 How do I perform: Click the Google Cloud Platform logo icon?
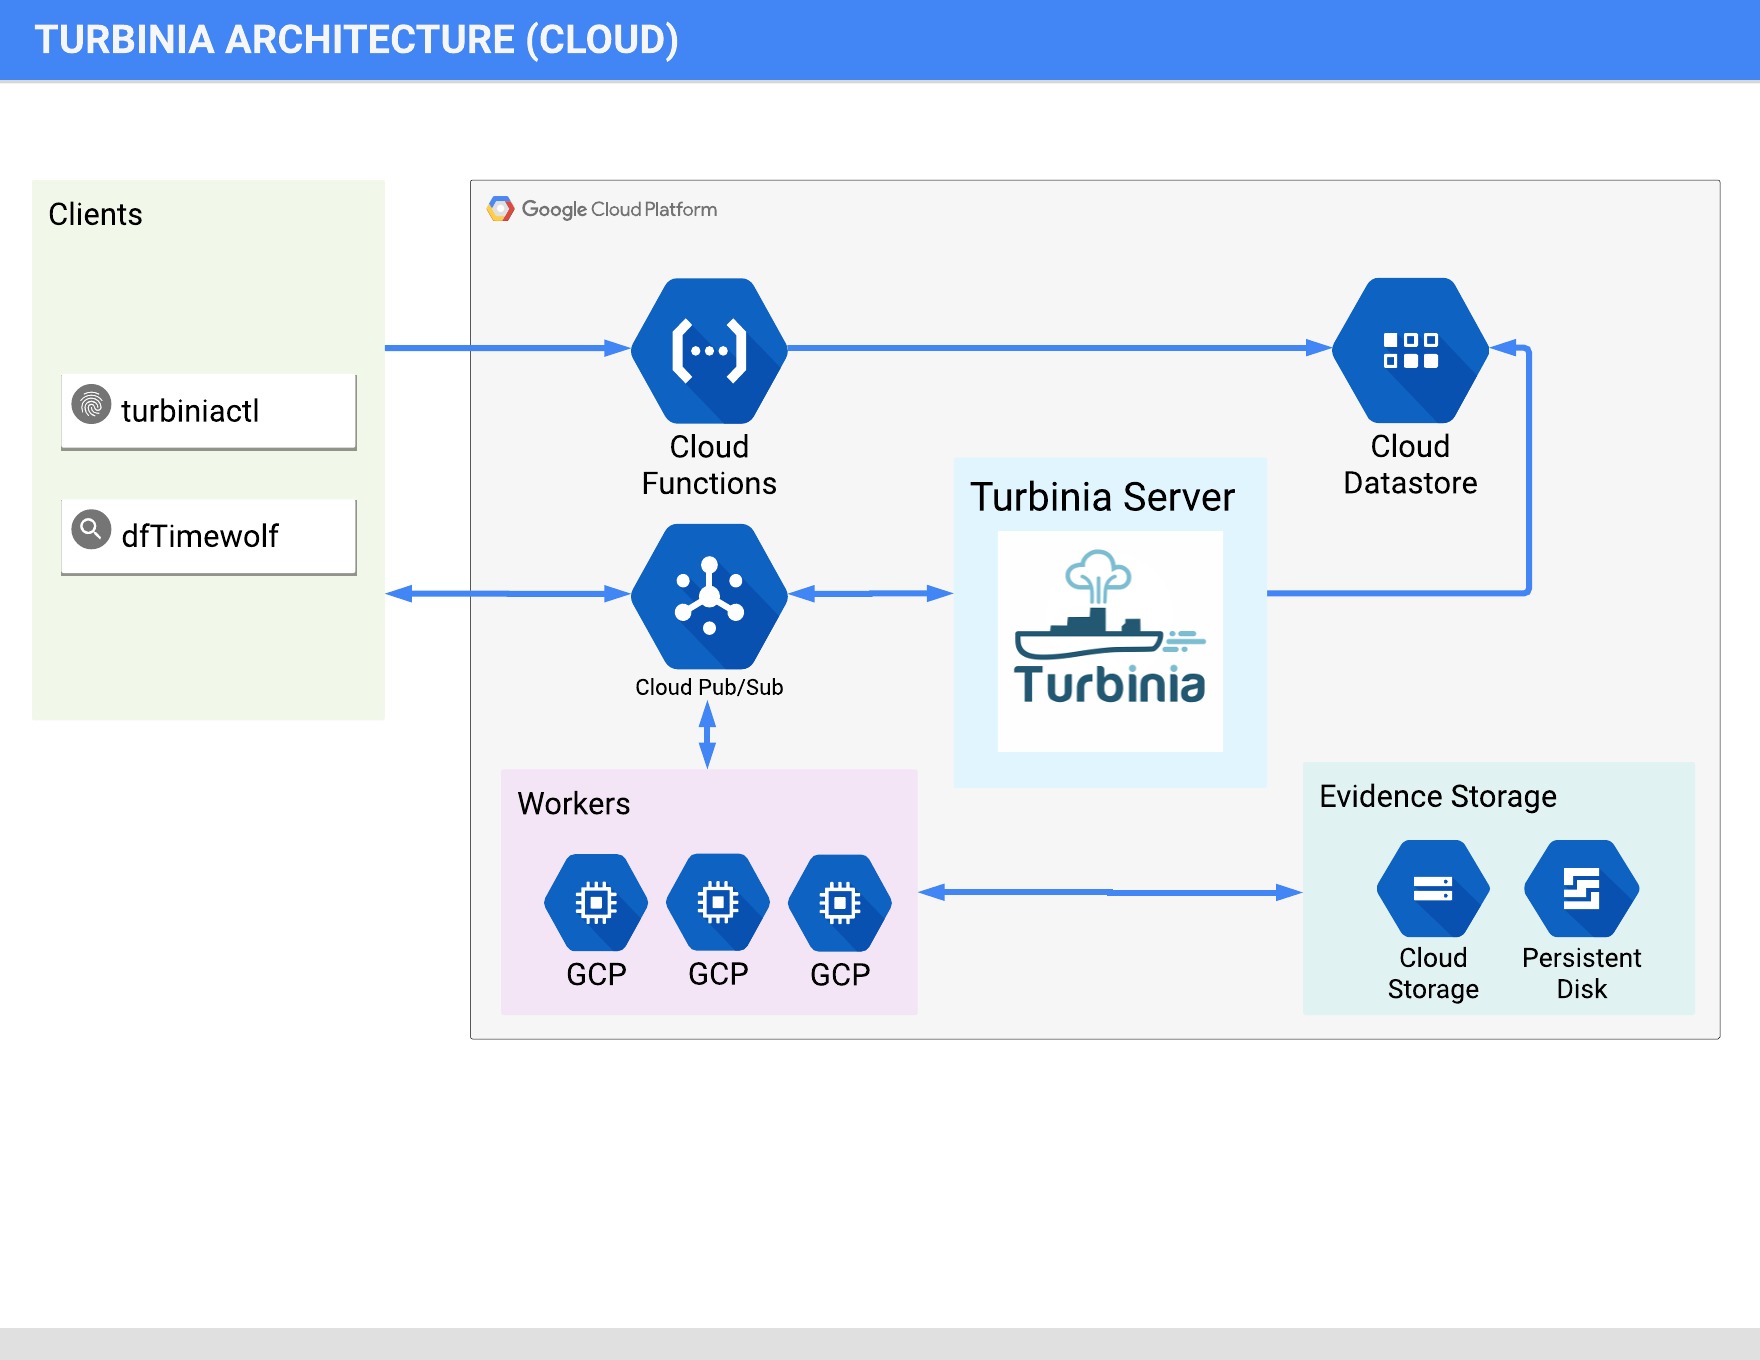[x=500, y=209]
